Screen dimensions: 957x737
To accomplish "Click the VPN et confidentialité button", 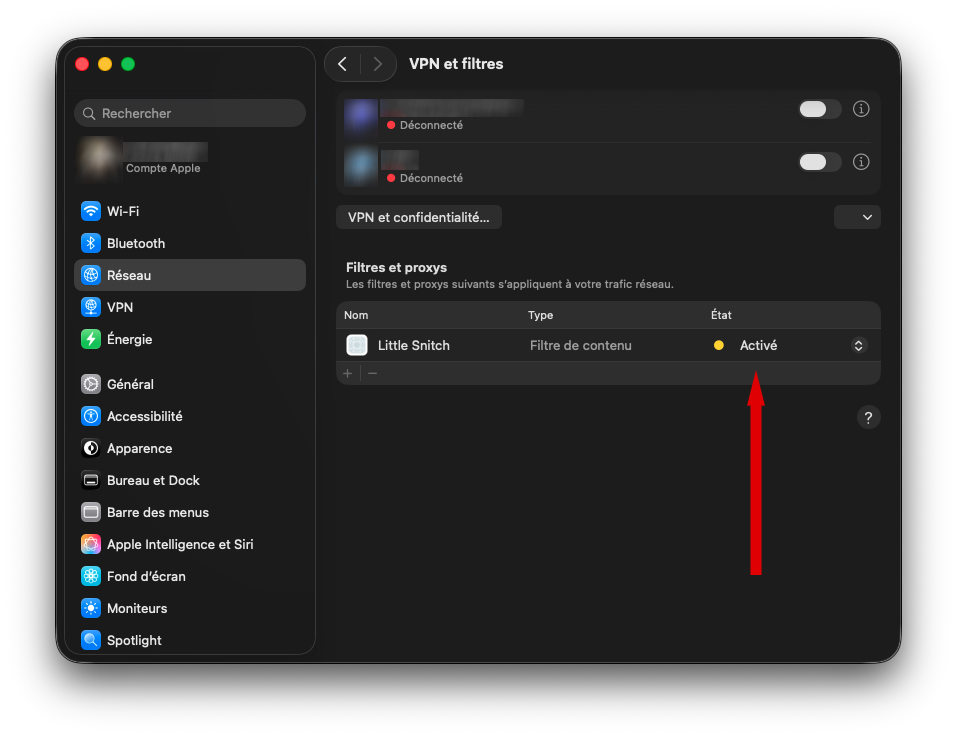I will click(418, 217).
